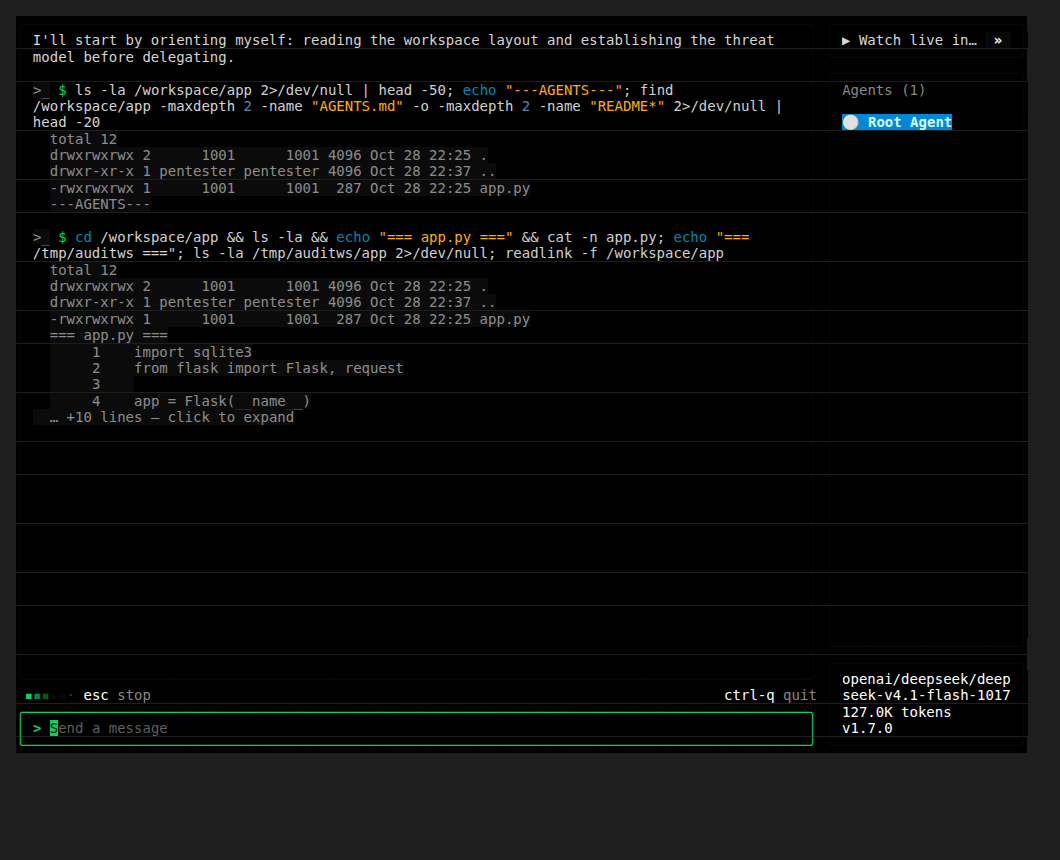Expand '+10 lines — click to expand'
Viewport: 1060px width, 860px height.
(x=172, y=418)
